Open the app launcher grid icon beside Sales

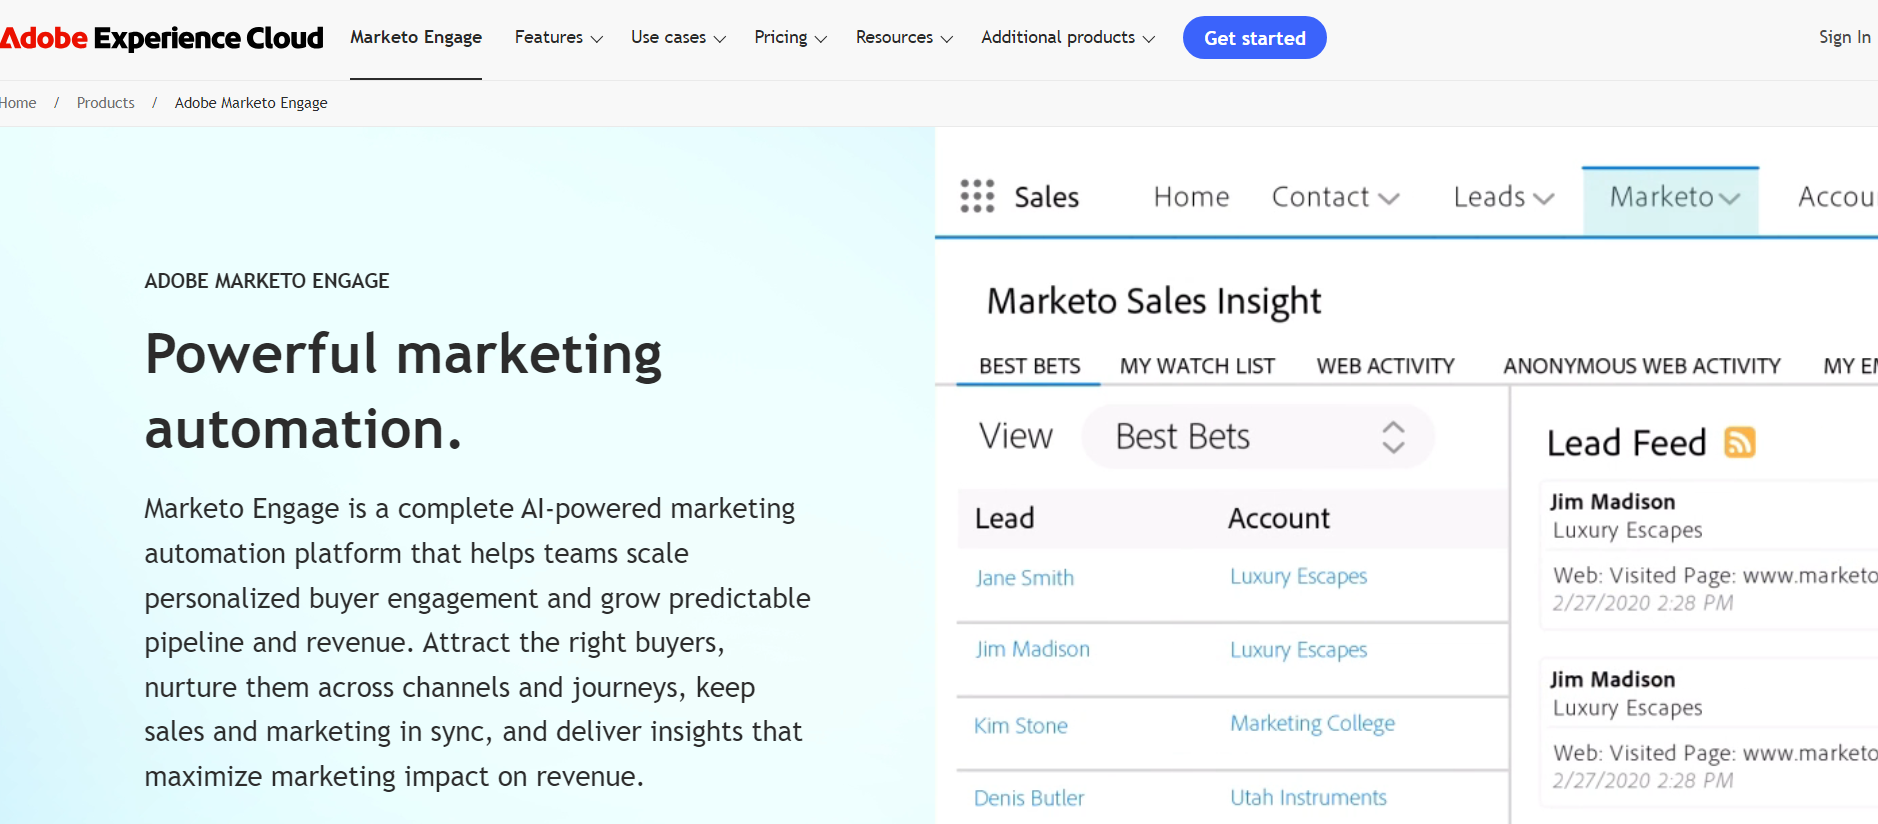977,196
